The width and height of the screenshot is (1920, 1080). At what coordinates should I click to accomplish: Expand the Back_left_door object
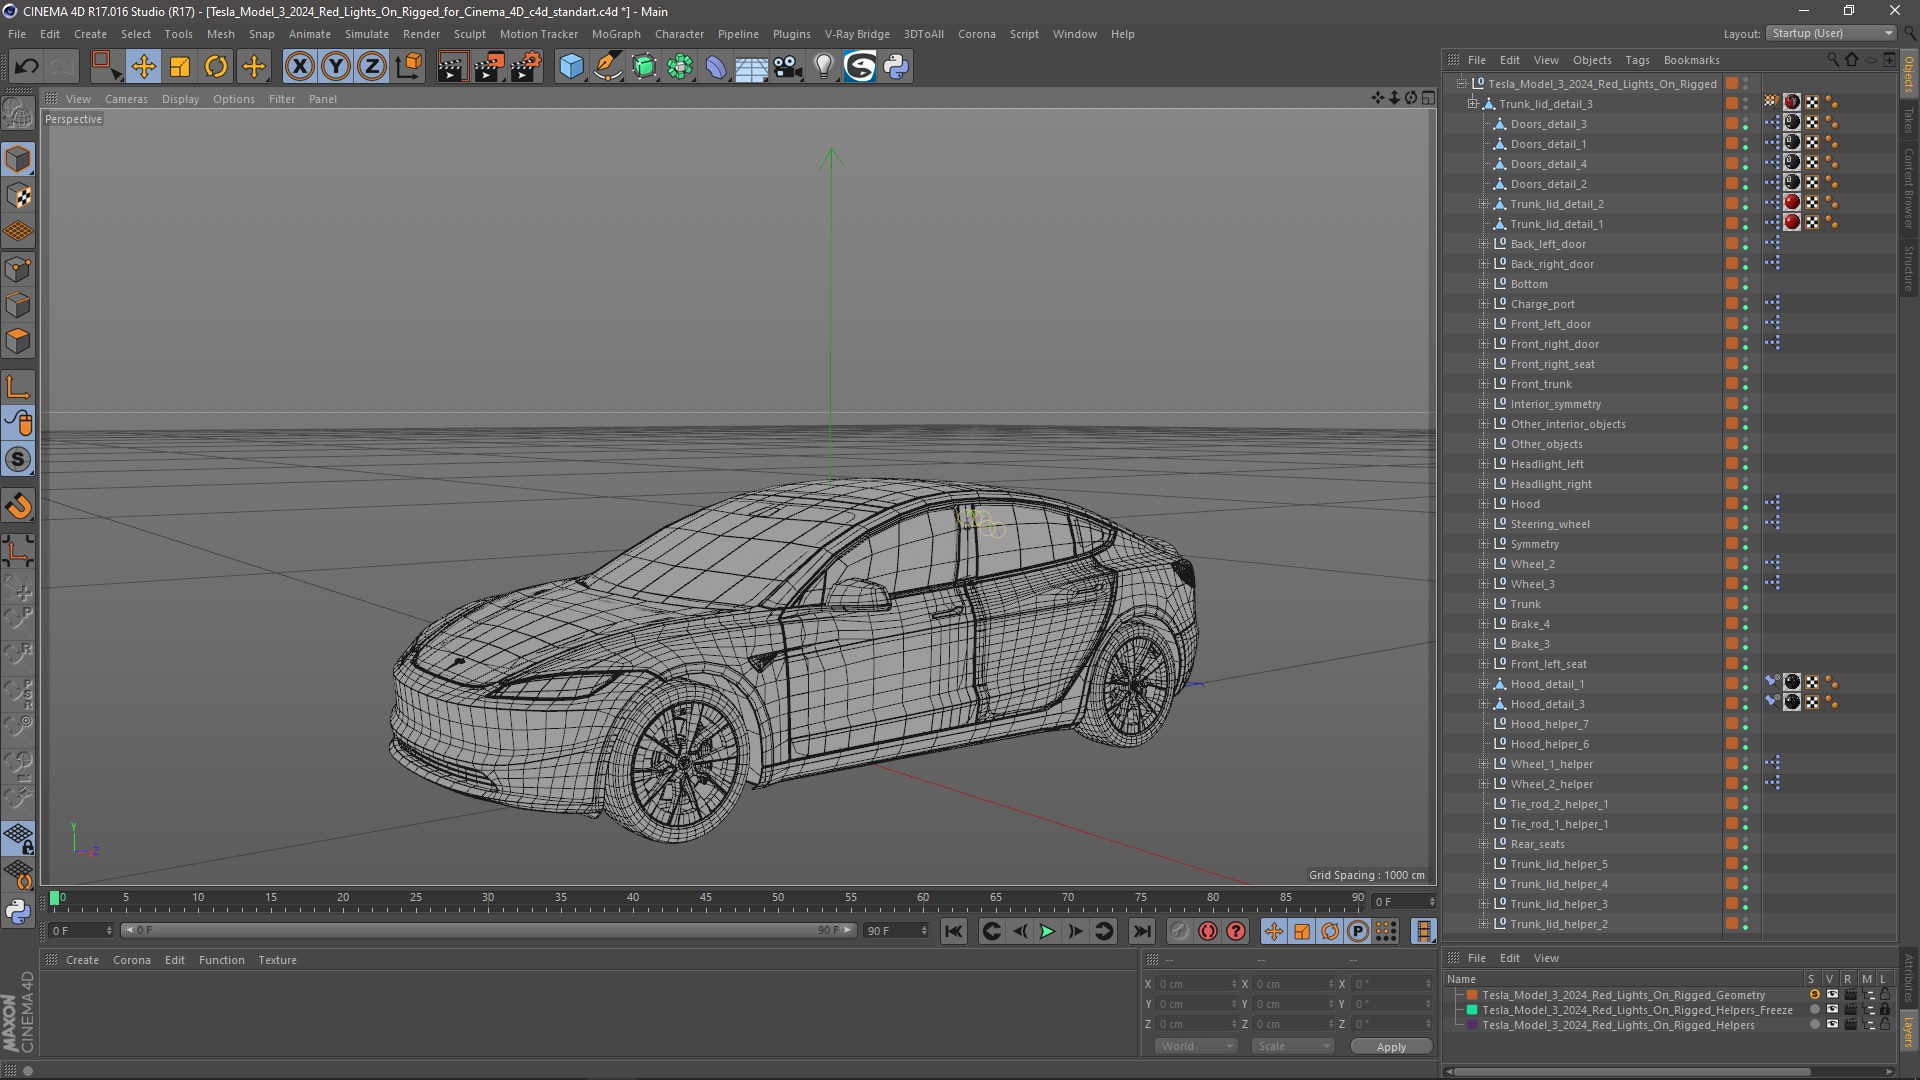pyautogui.click(x=1484, y=244)
